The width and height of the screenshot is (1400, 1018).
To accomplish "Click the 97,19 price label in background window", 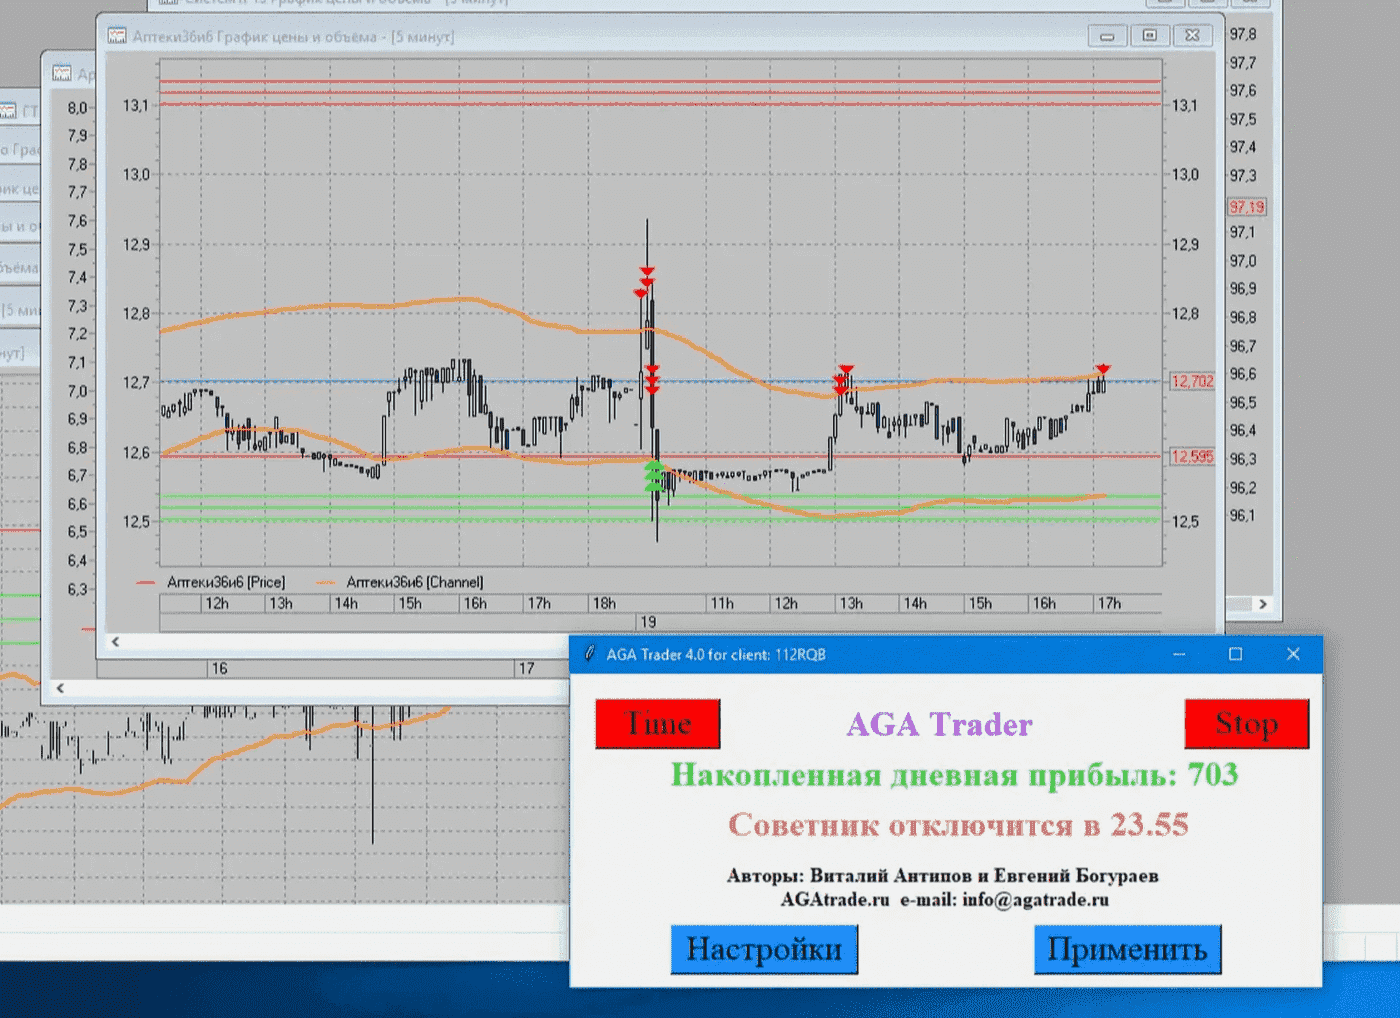I will (1247, 207).
